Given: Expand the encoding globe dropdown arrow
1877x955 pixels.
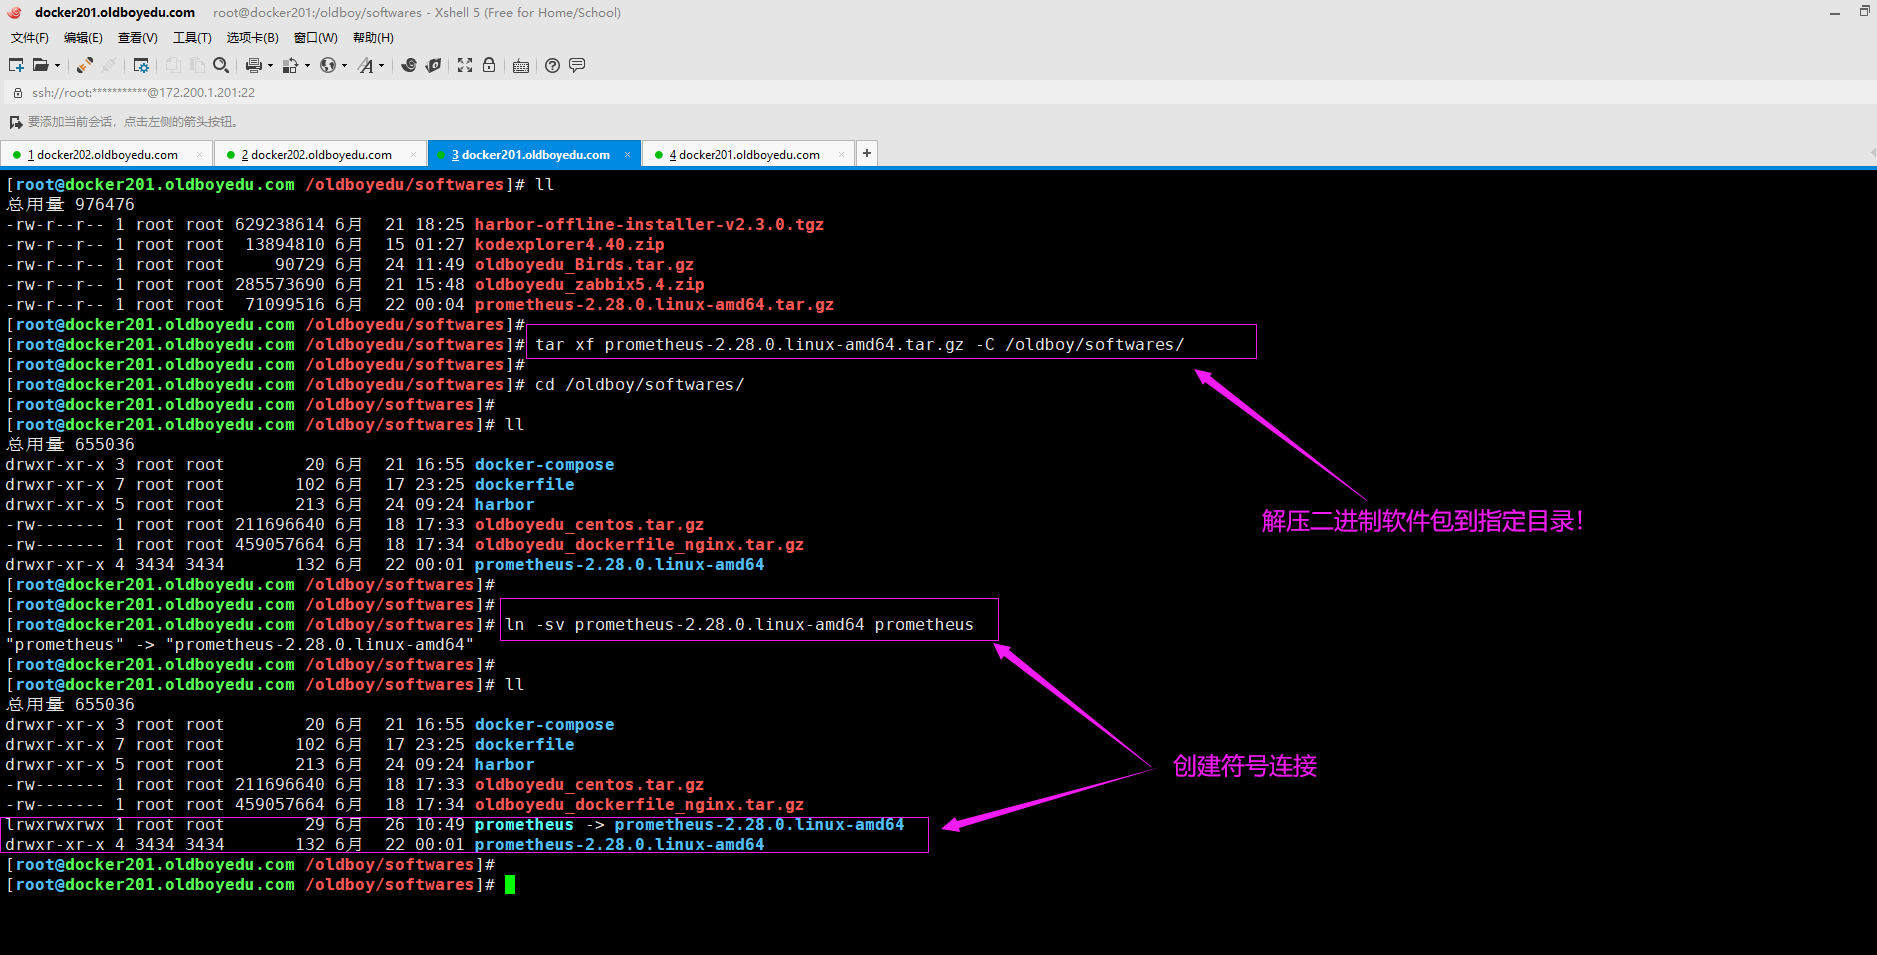Looking at the screenshot, I should point(344,66).
